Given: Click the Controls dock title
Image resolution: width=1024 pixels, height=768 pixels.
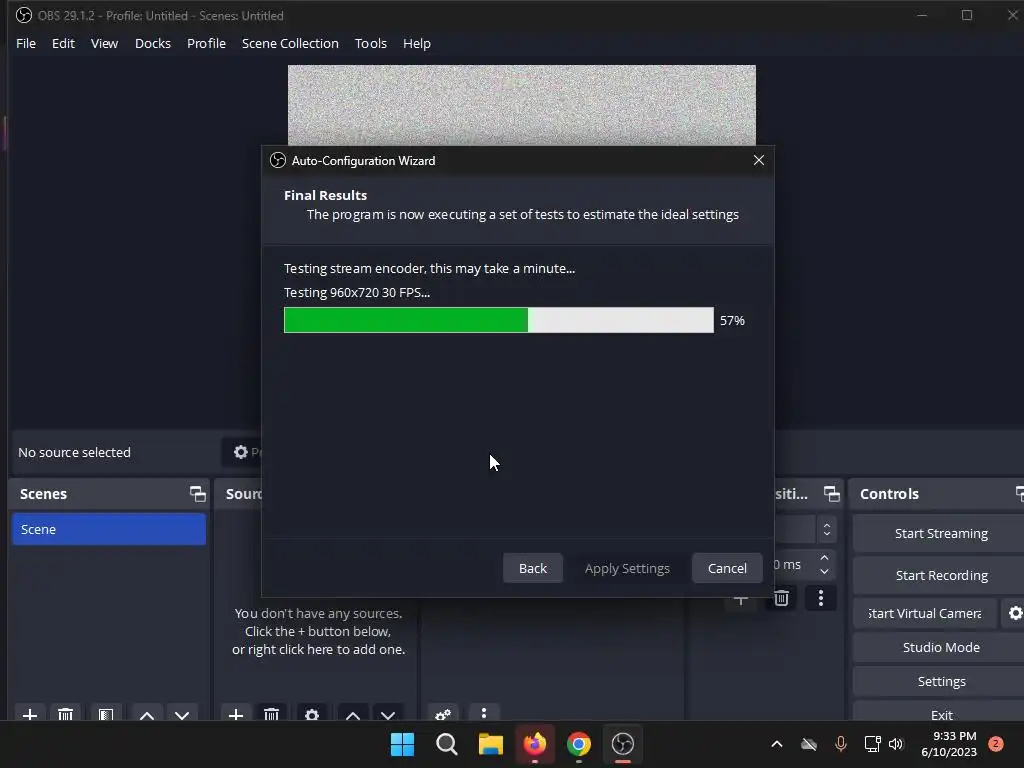Looking at the screenshot, I should pyautogui.click(x=889, y=494).
